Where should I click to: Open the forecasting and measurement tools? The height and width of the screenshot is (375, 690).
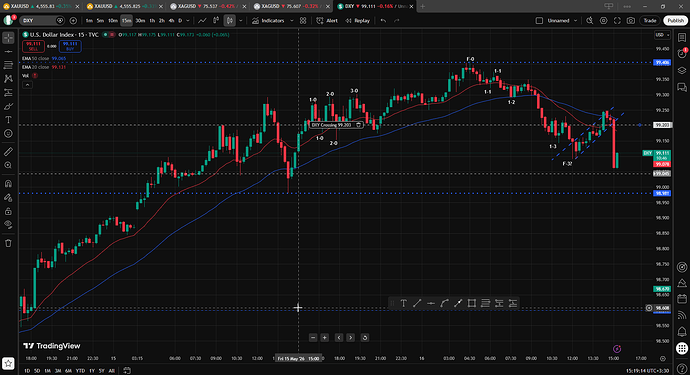coord(8,92)
